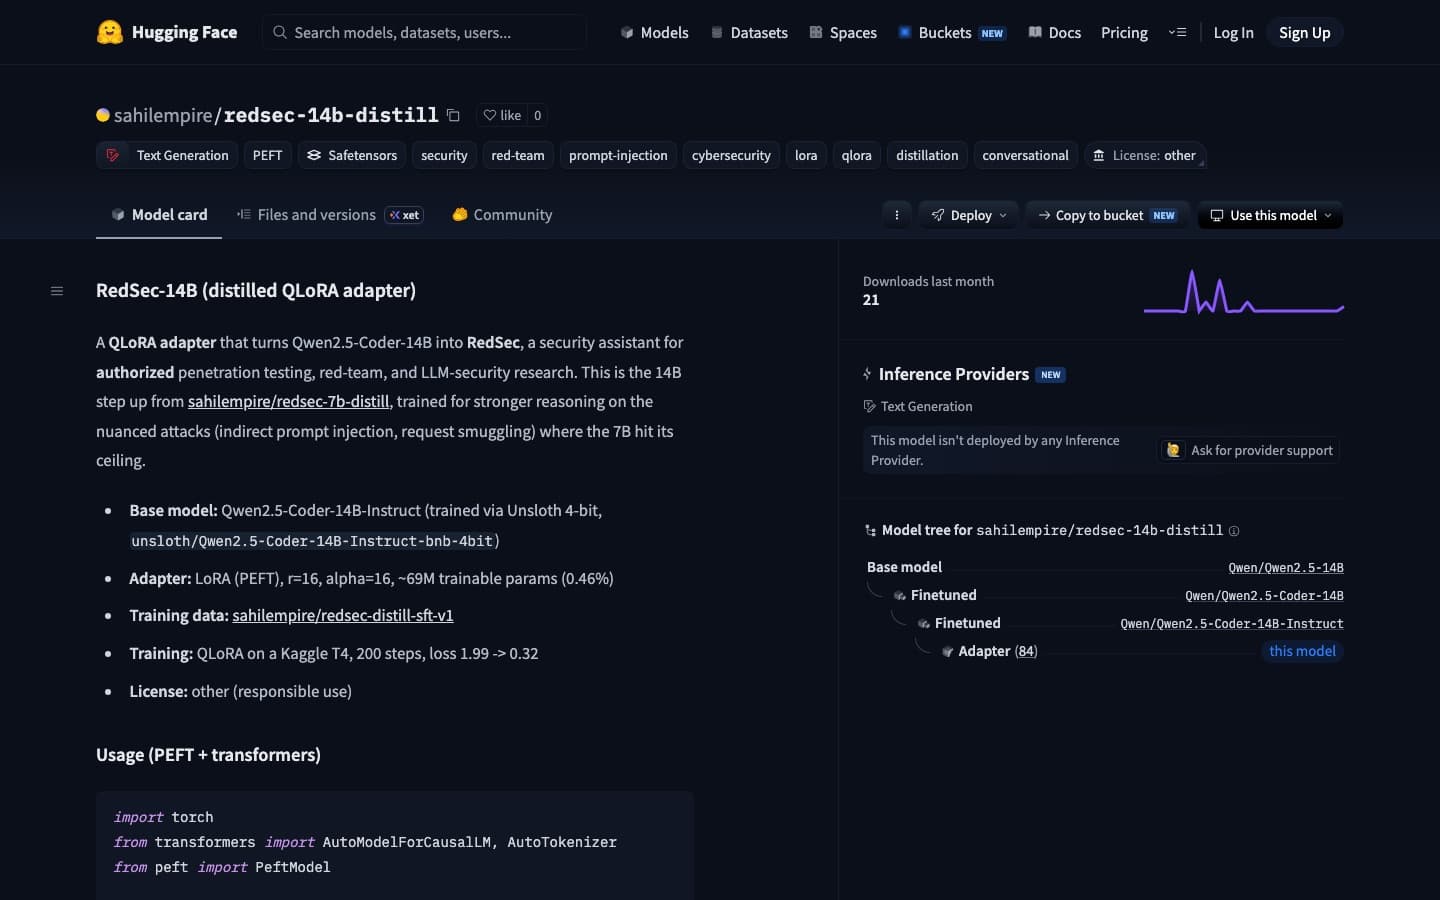Select the Text Generation tag
The width and height of the screenshot is (1440, 900).
pos(167,155)
